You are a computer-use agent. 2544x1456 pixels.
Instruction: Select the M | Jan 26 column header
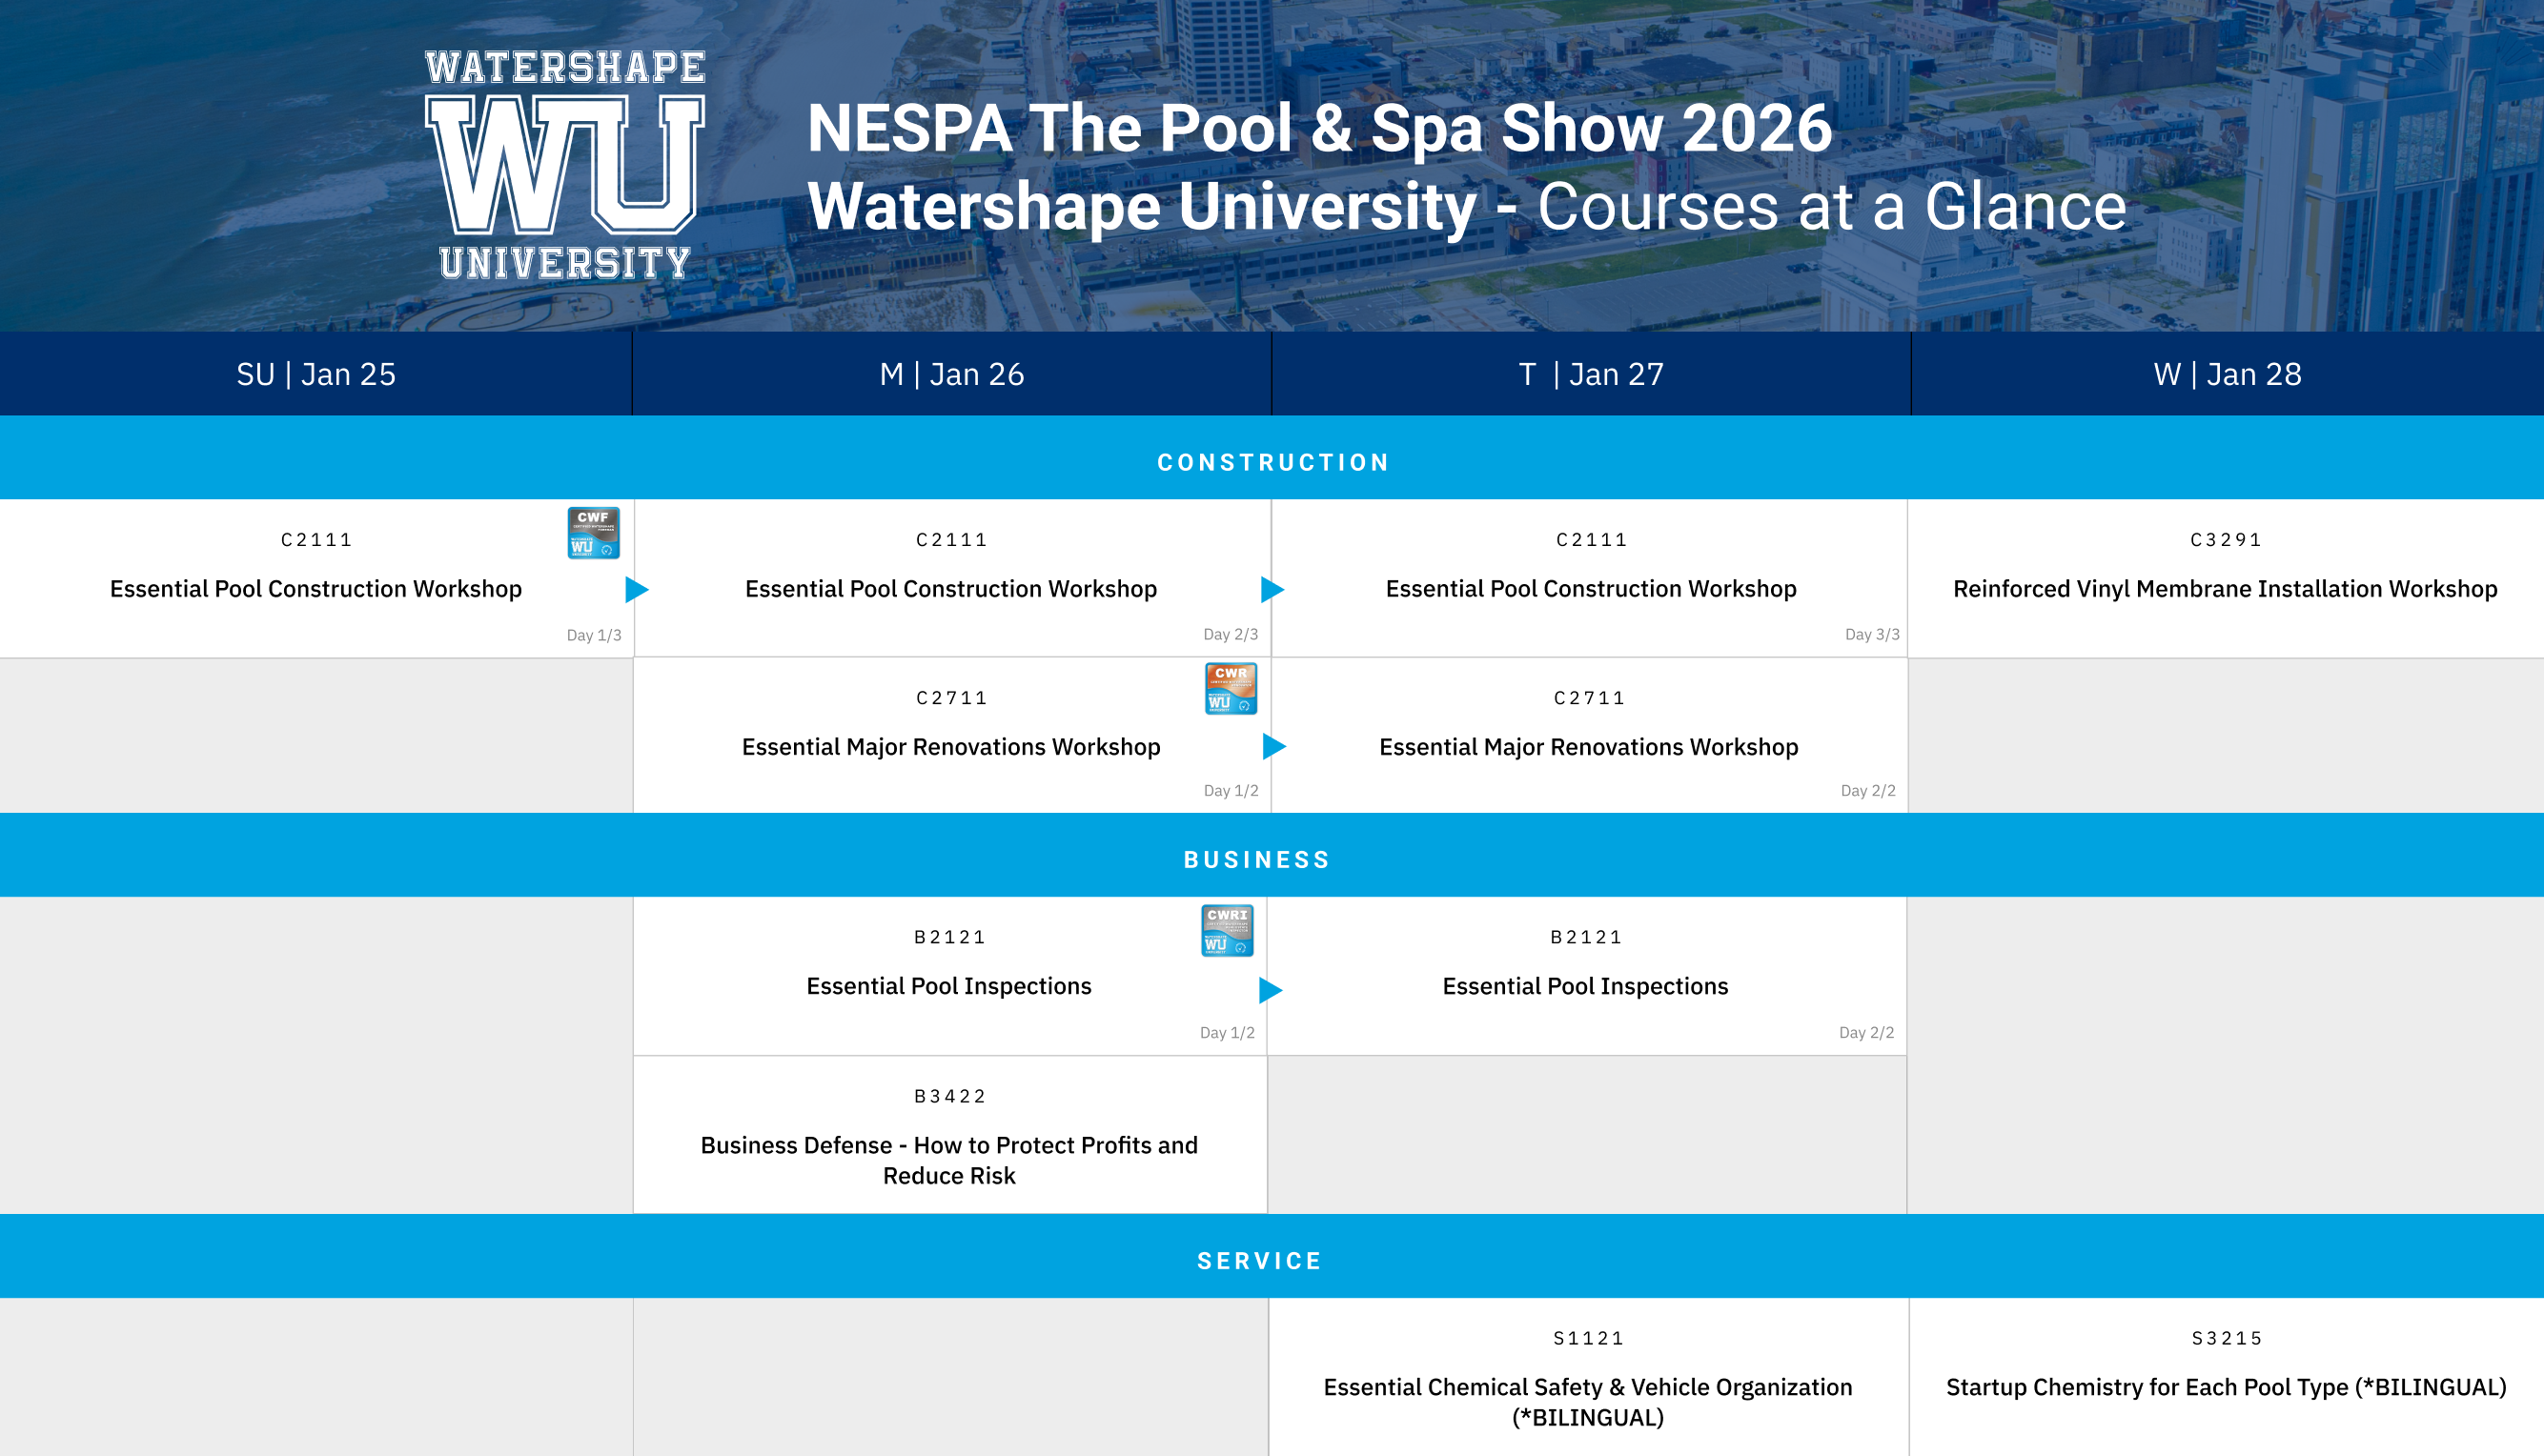click(x=951, y=374)
